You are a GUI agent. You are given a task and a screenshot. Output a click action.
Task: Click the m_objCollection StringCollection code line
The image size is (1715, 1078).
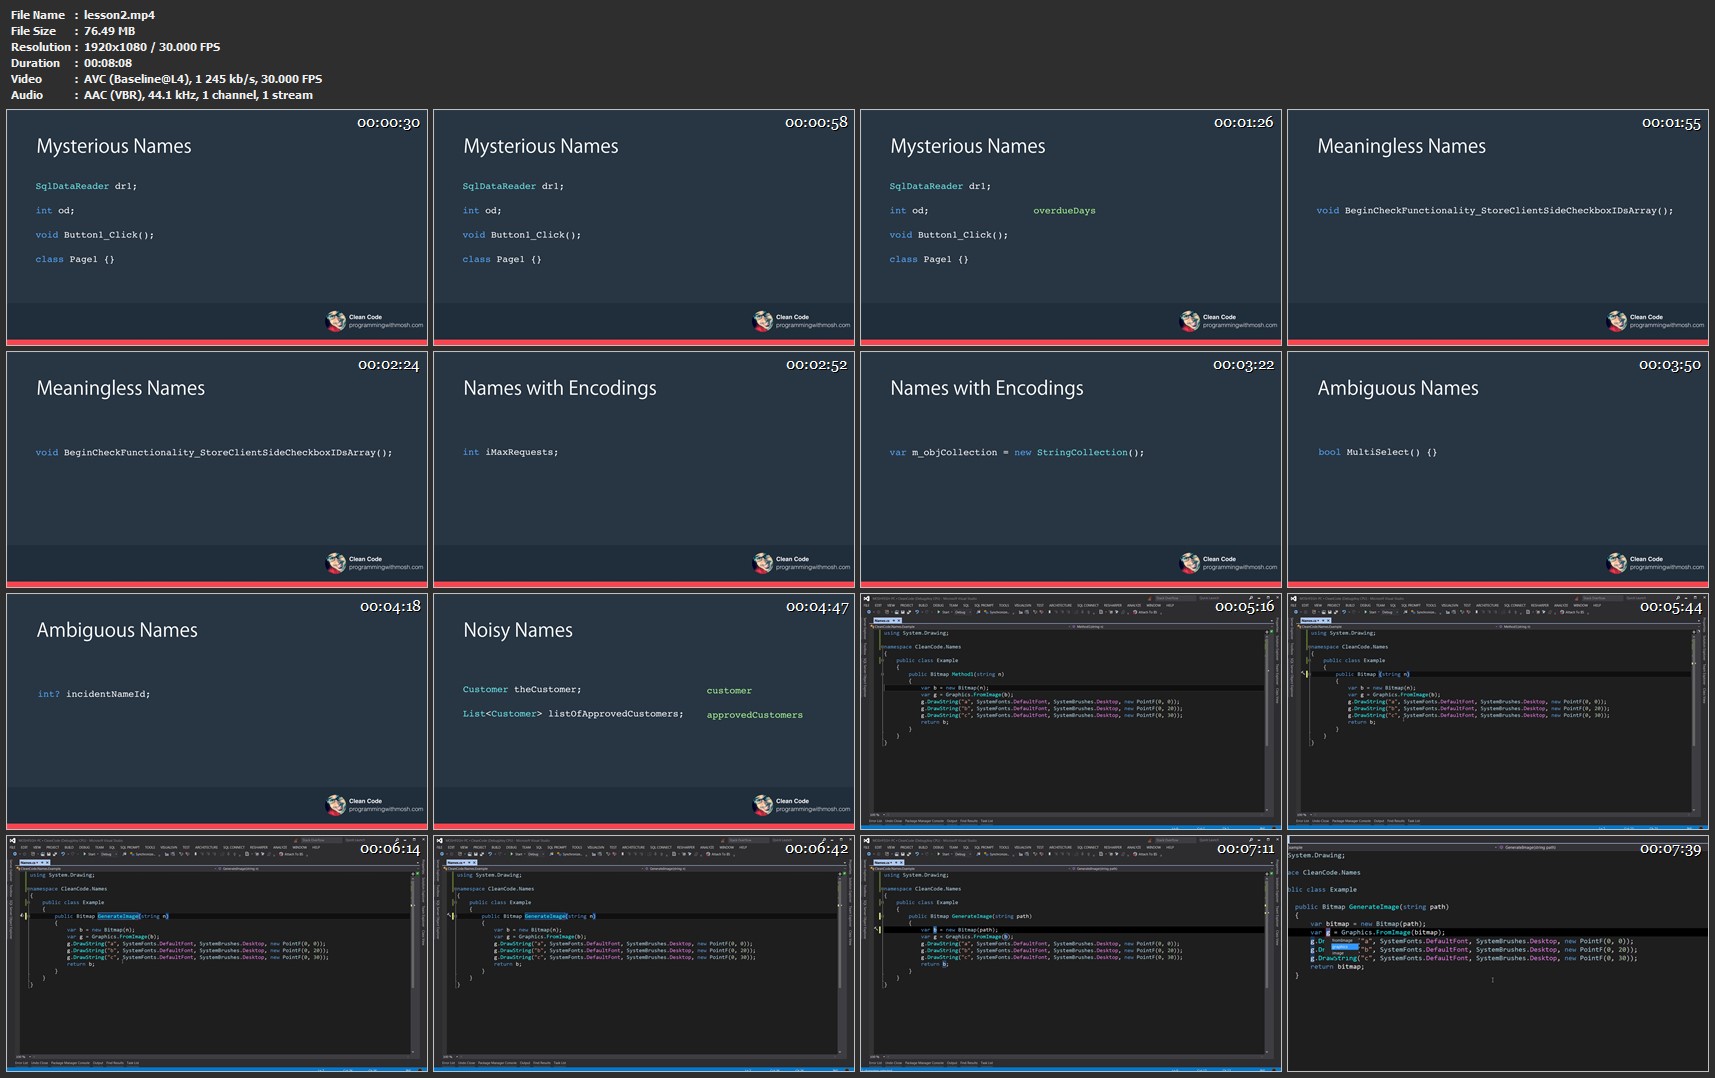pos(1016,452)
